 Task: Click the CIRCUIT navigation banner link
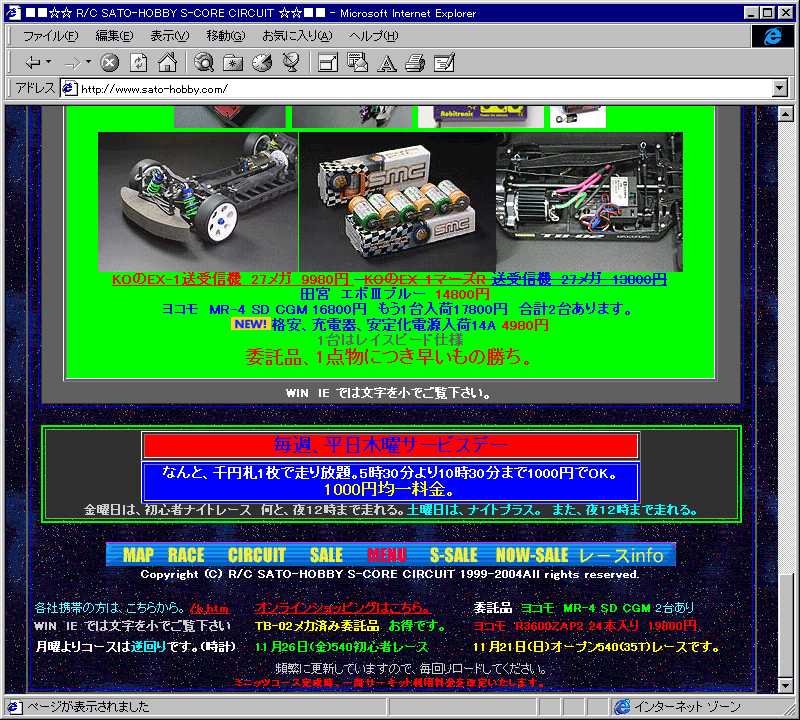tap(257, 555)
